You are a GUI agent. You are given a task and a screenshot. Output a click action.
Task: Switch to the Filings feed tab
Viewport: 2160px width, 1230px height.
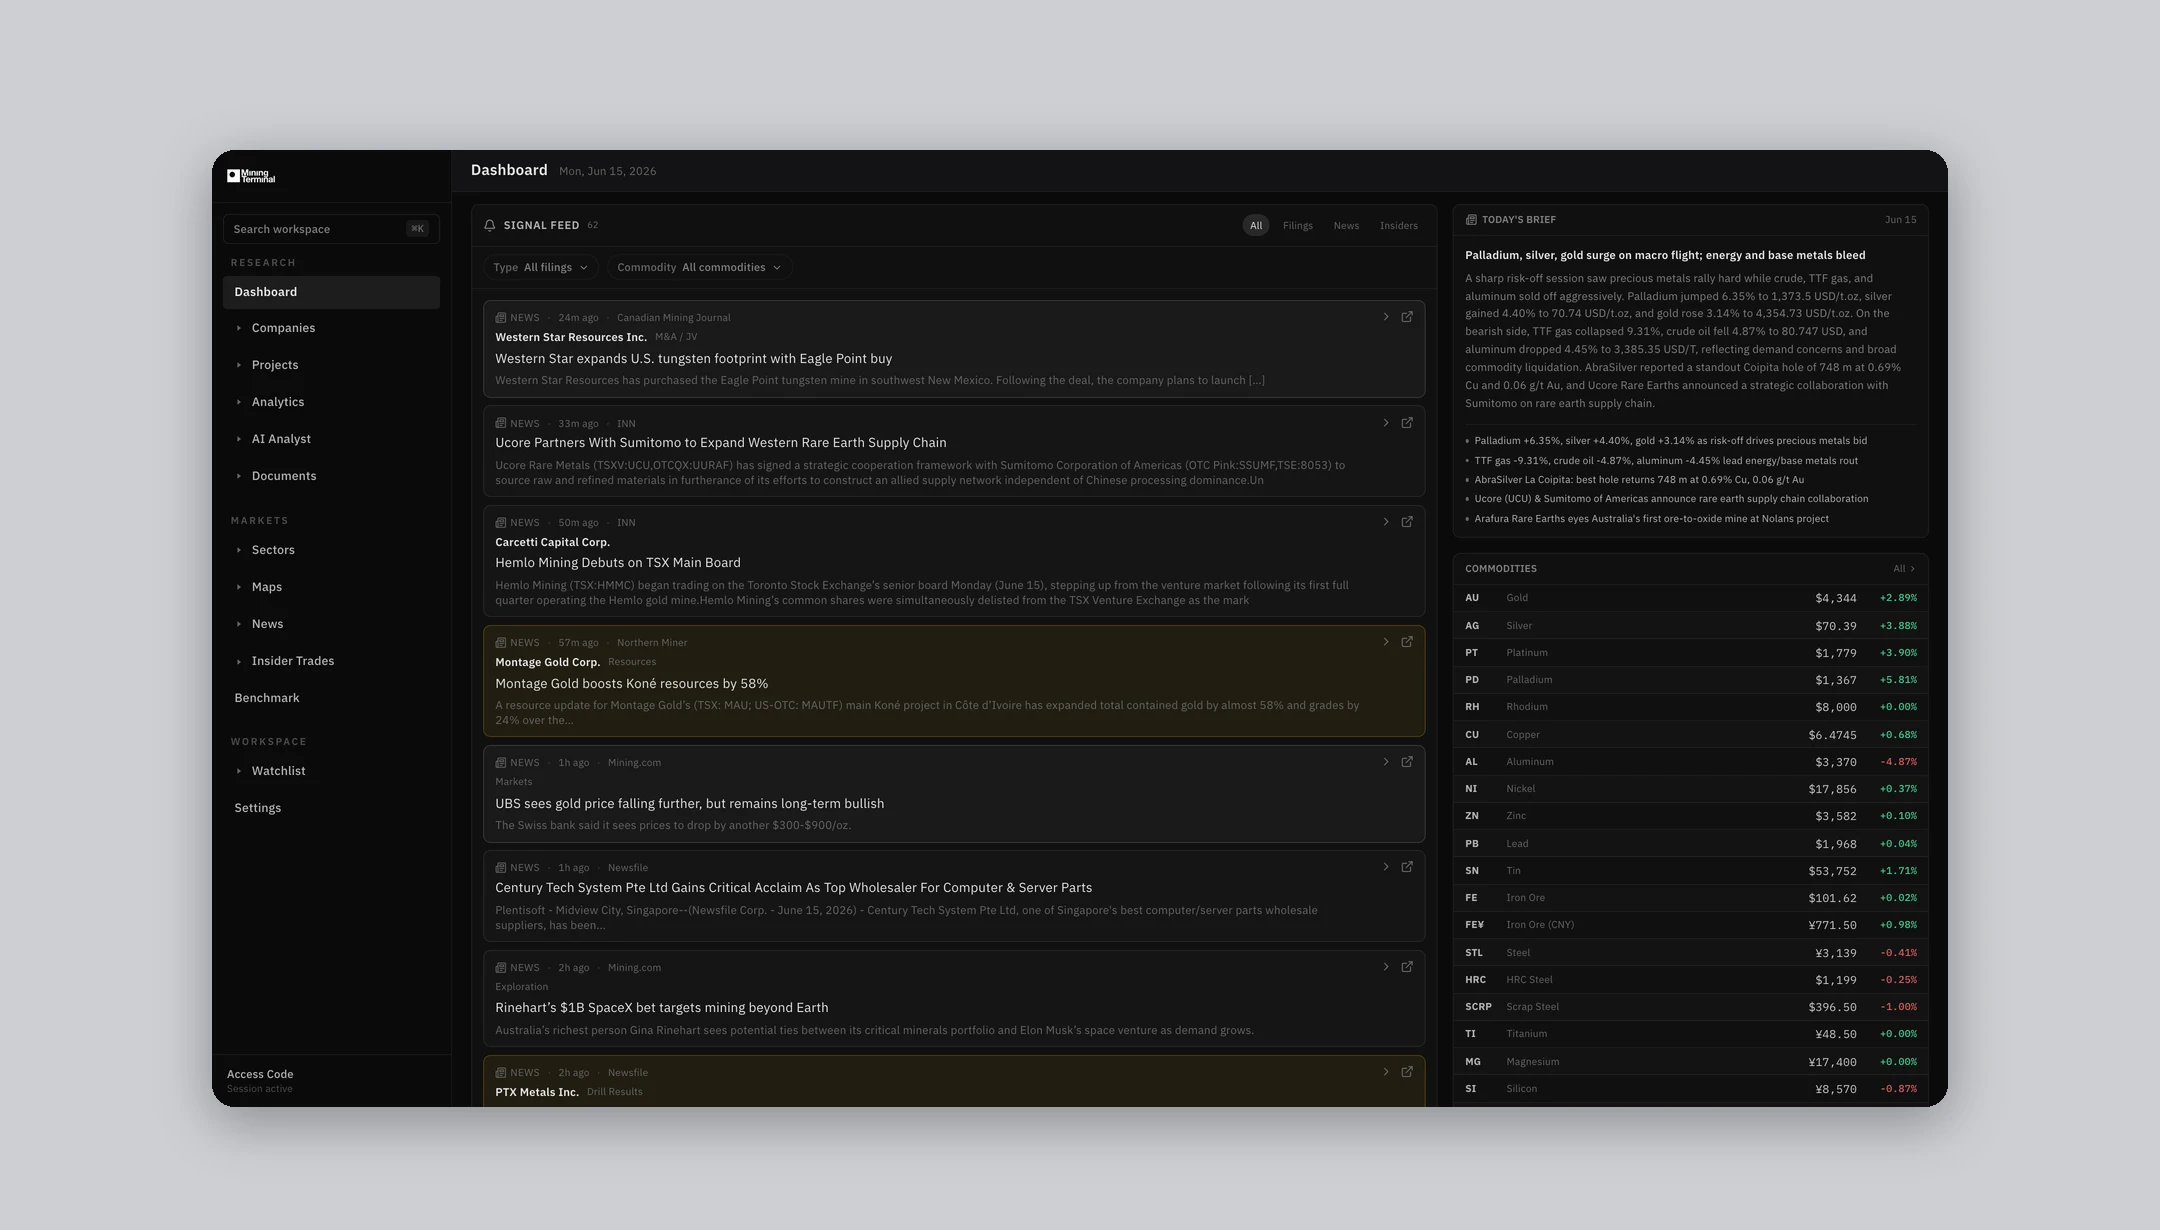tap(1298, 226)
